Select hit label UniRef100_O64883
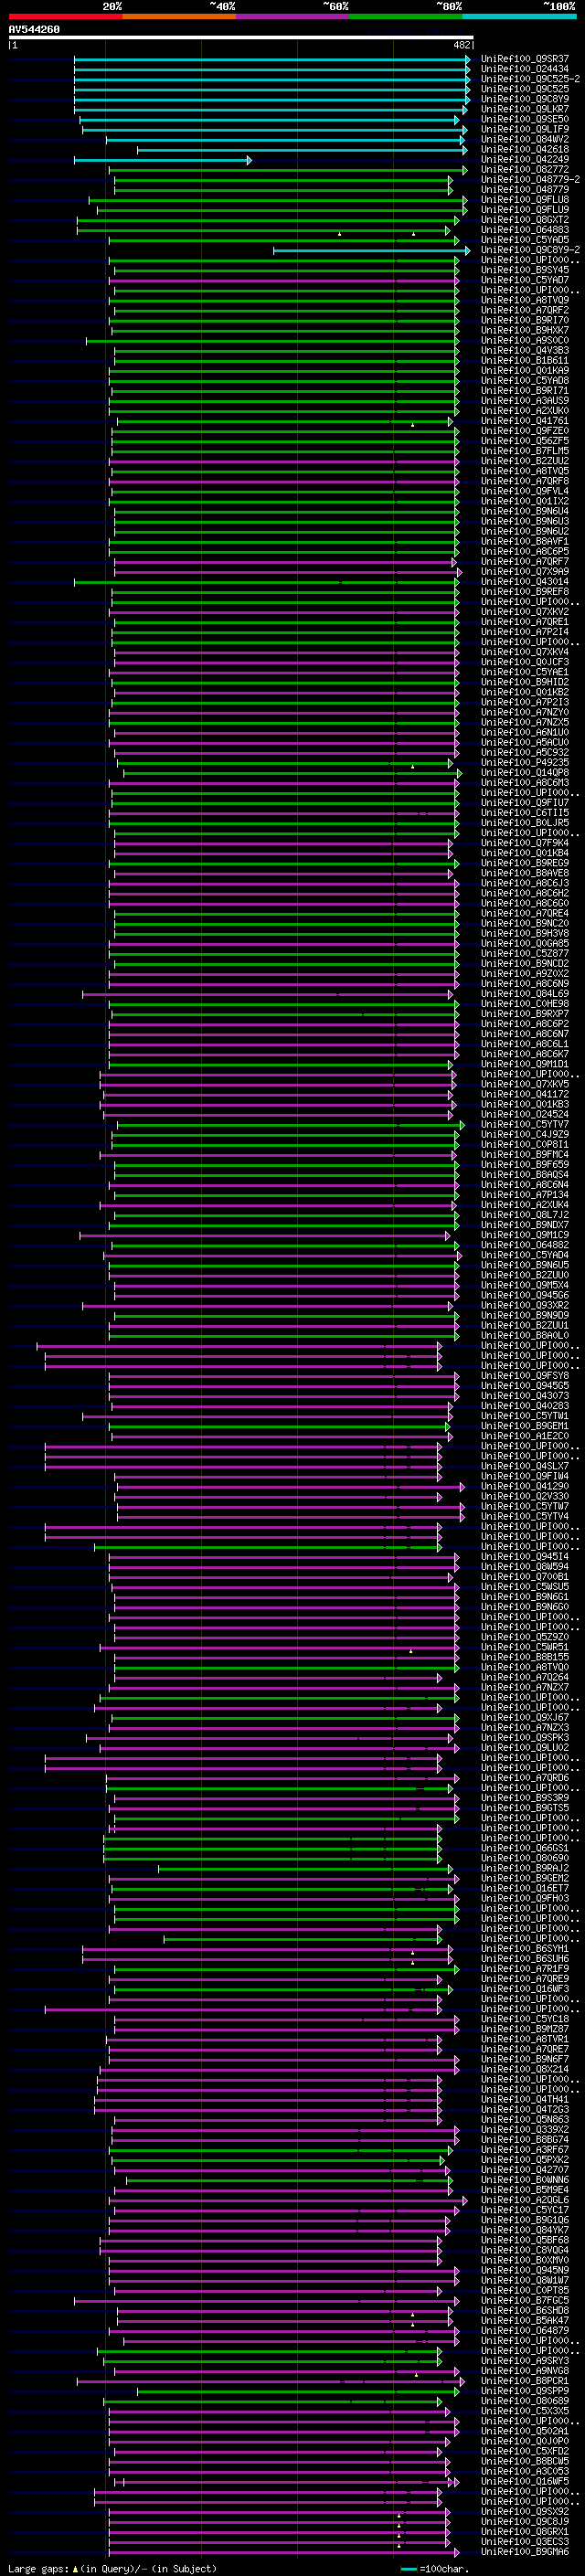585x2576 pixels. tap(525, 230)
